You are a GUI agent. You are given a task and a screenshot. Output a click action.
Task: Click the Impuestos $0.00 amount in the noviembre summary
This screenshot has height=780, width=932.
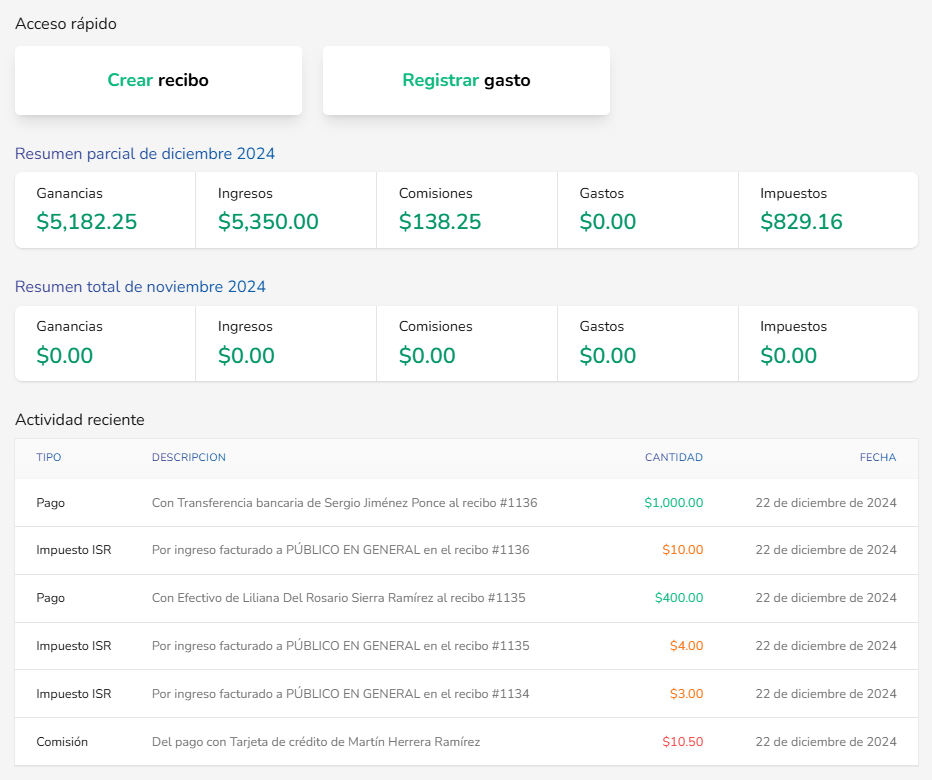(788, 356)
